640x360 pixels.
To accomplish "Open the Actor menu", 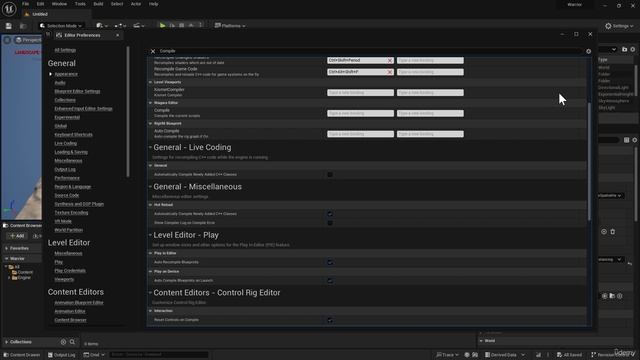I will 136,4.
